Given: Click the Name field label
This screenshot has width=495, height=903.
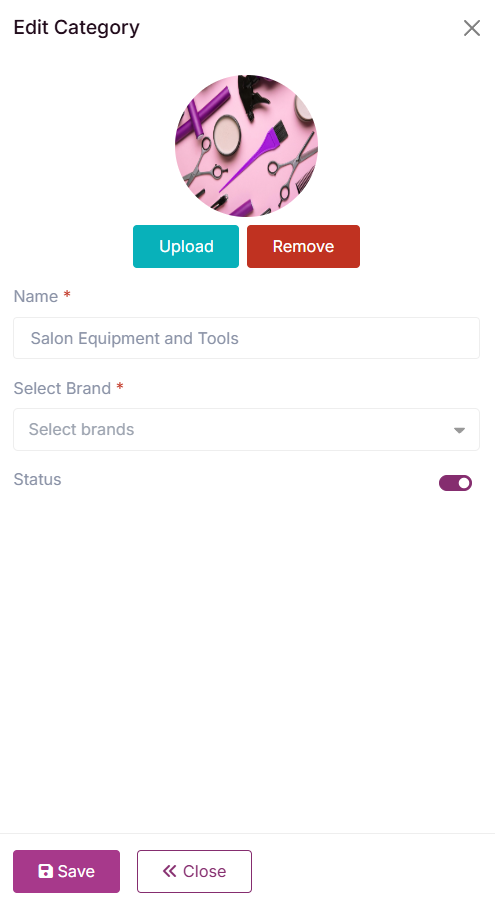Looking at the screenshot, I should [x=36, y=296].
